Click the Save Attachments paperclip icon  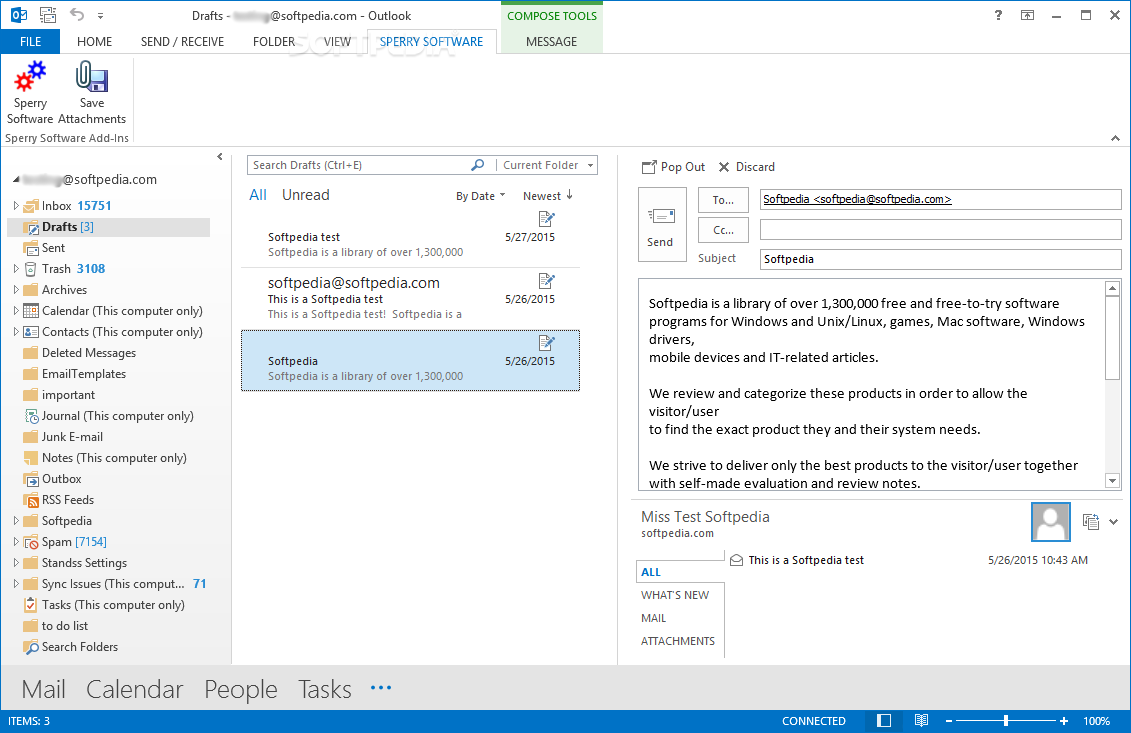92,77
